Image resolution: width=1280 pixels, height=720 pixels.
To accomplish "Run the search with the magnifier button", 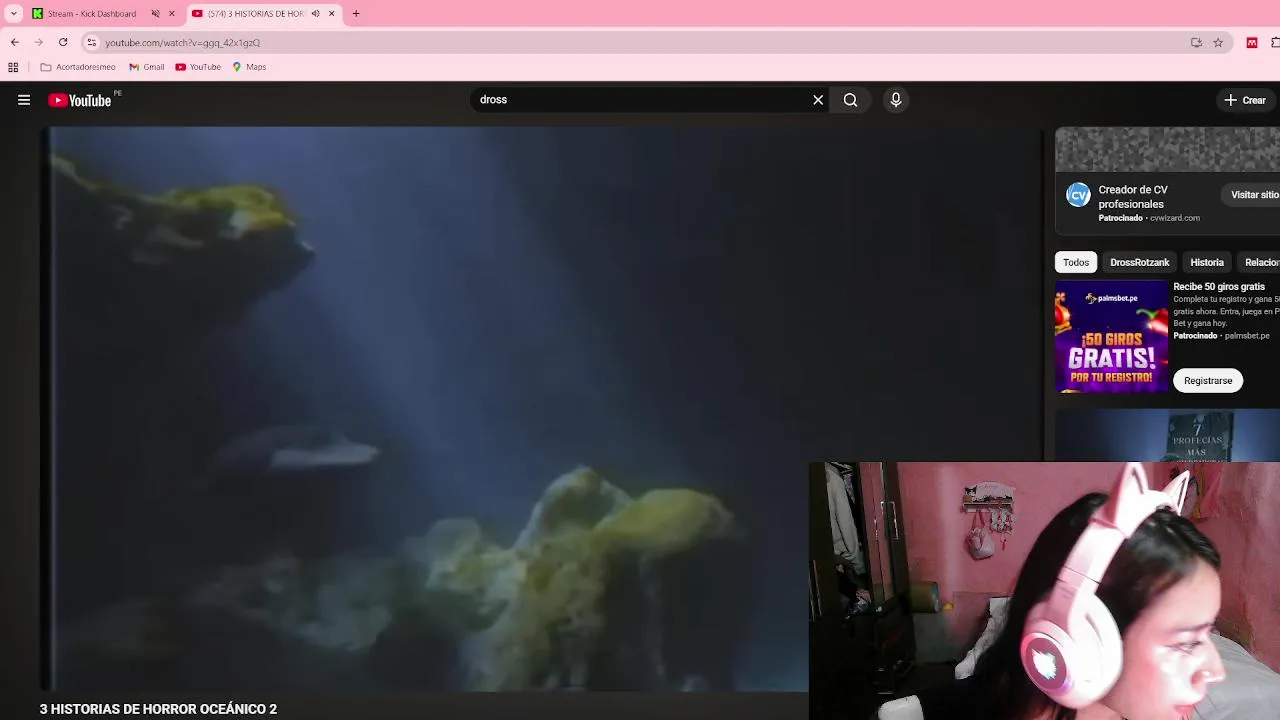I will (x=850, y=100).
